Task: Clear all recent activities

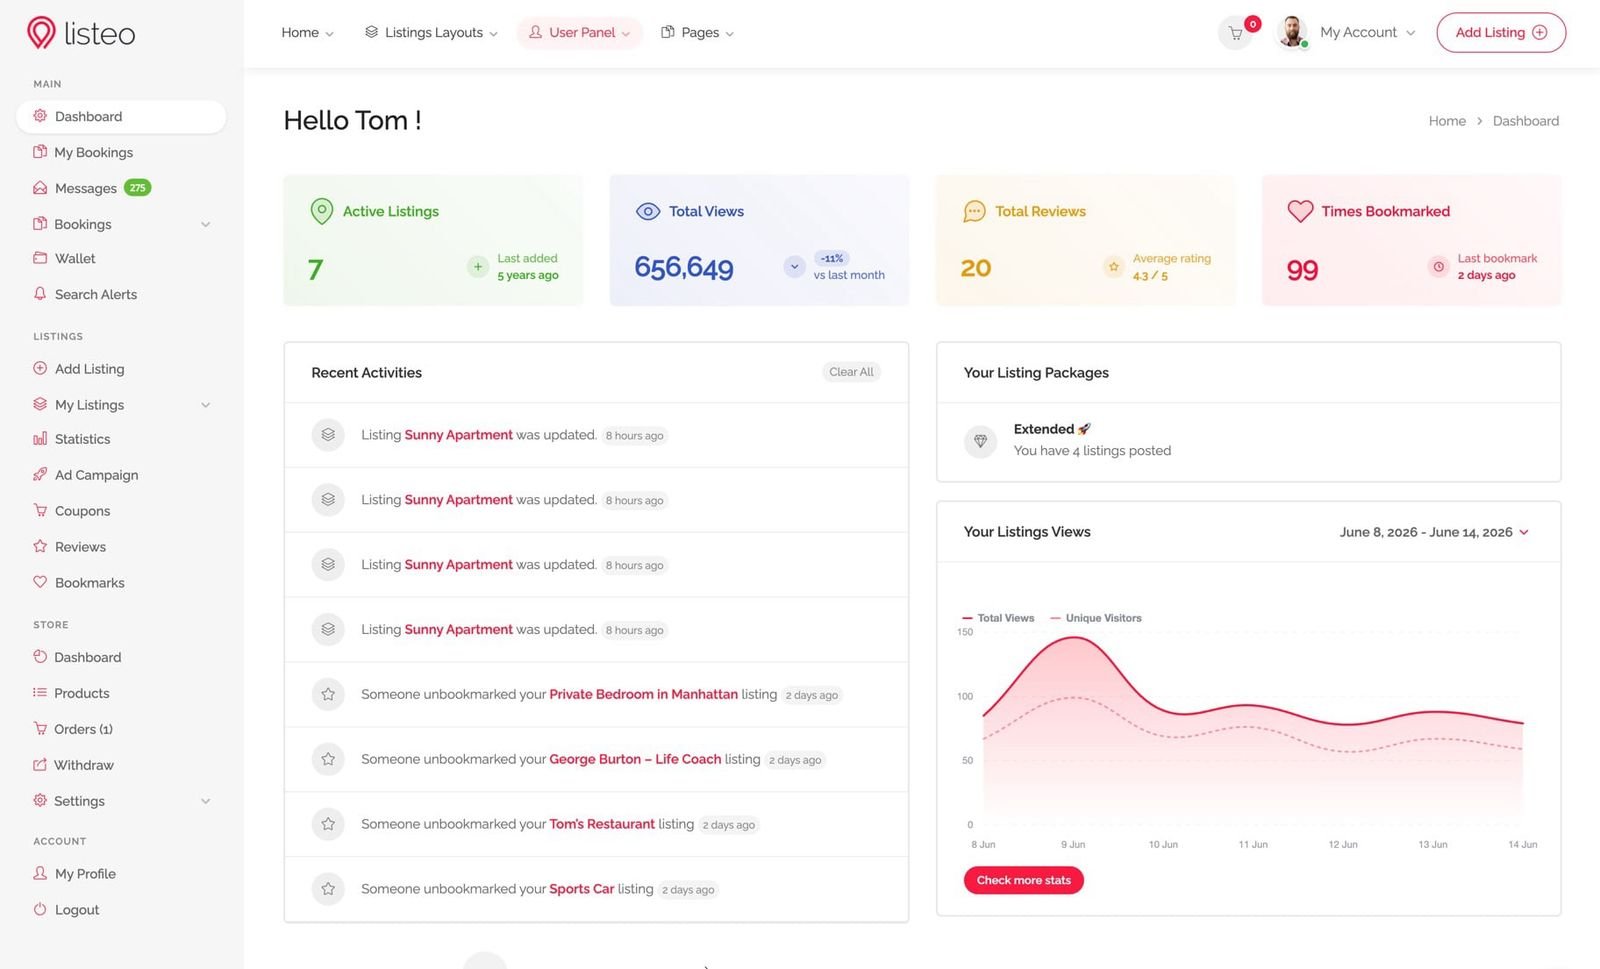Action: [851, 372]
